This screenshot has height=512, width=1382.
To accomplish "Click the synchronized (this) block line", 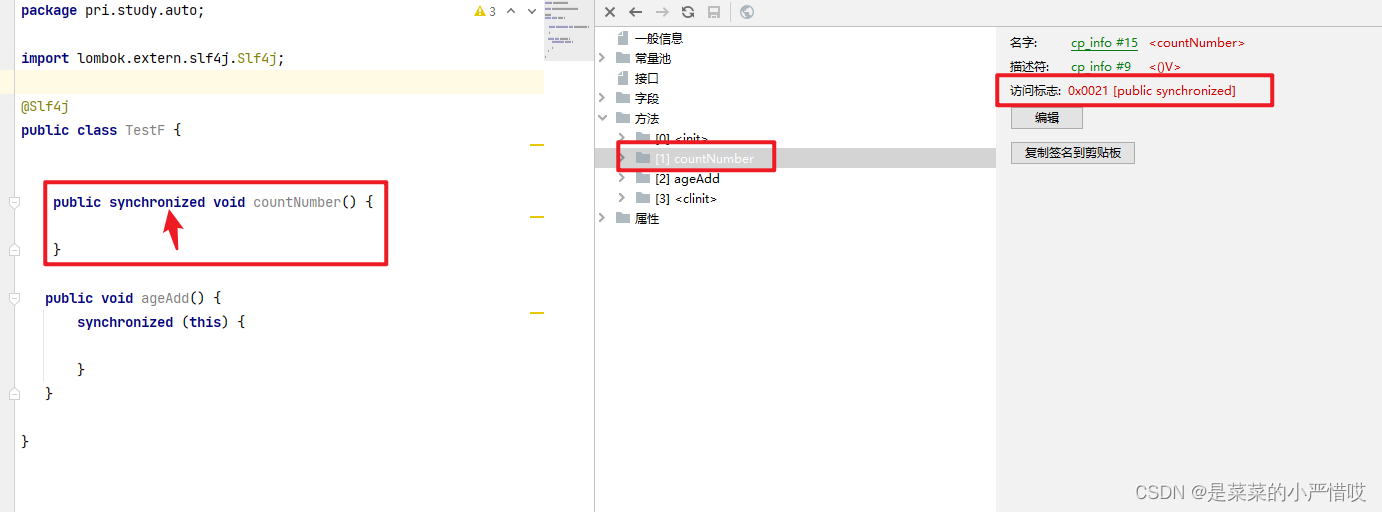I will (161, 322).
